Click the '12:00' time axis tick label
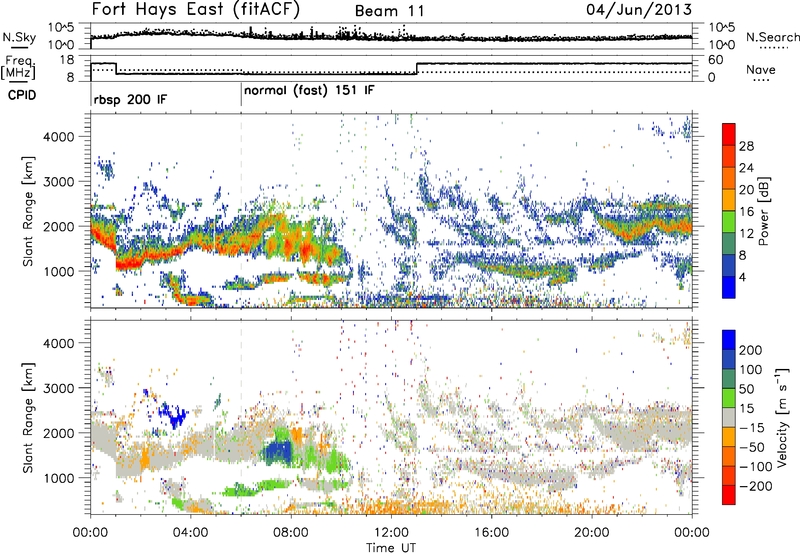Screen dimensions: 800x554 pos(391,533)
